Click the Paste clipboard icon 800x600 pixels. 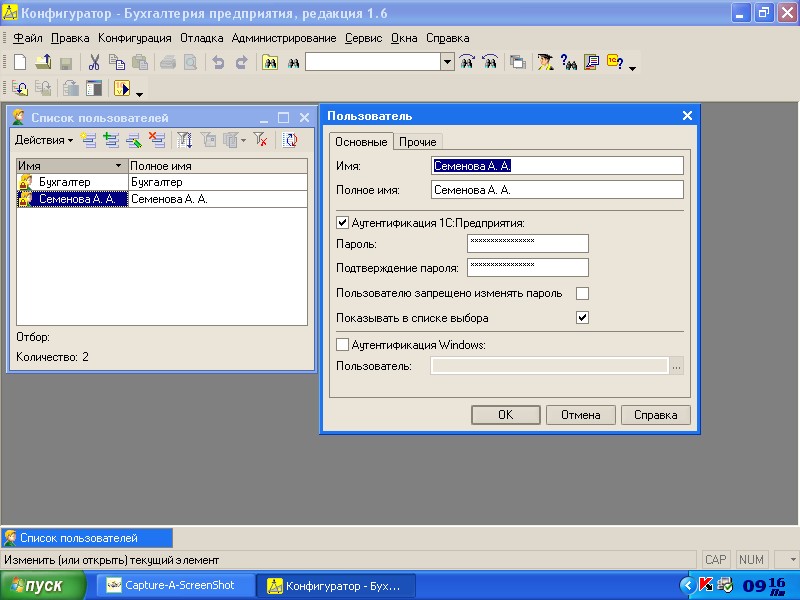[140, 63]
